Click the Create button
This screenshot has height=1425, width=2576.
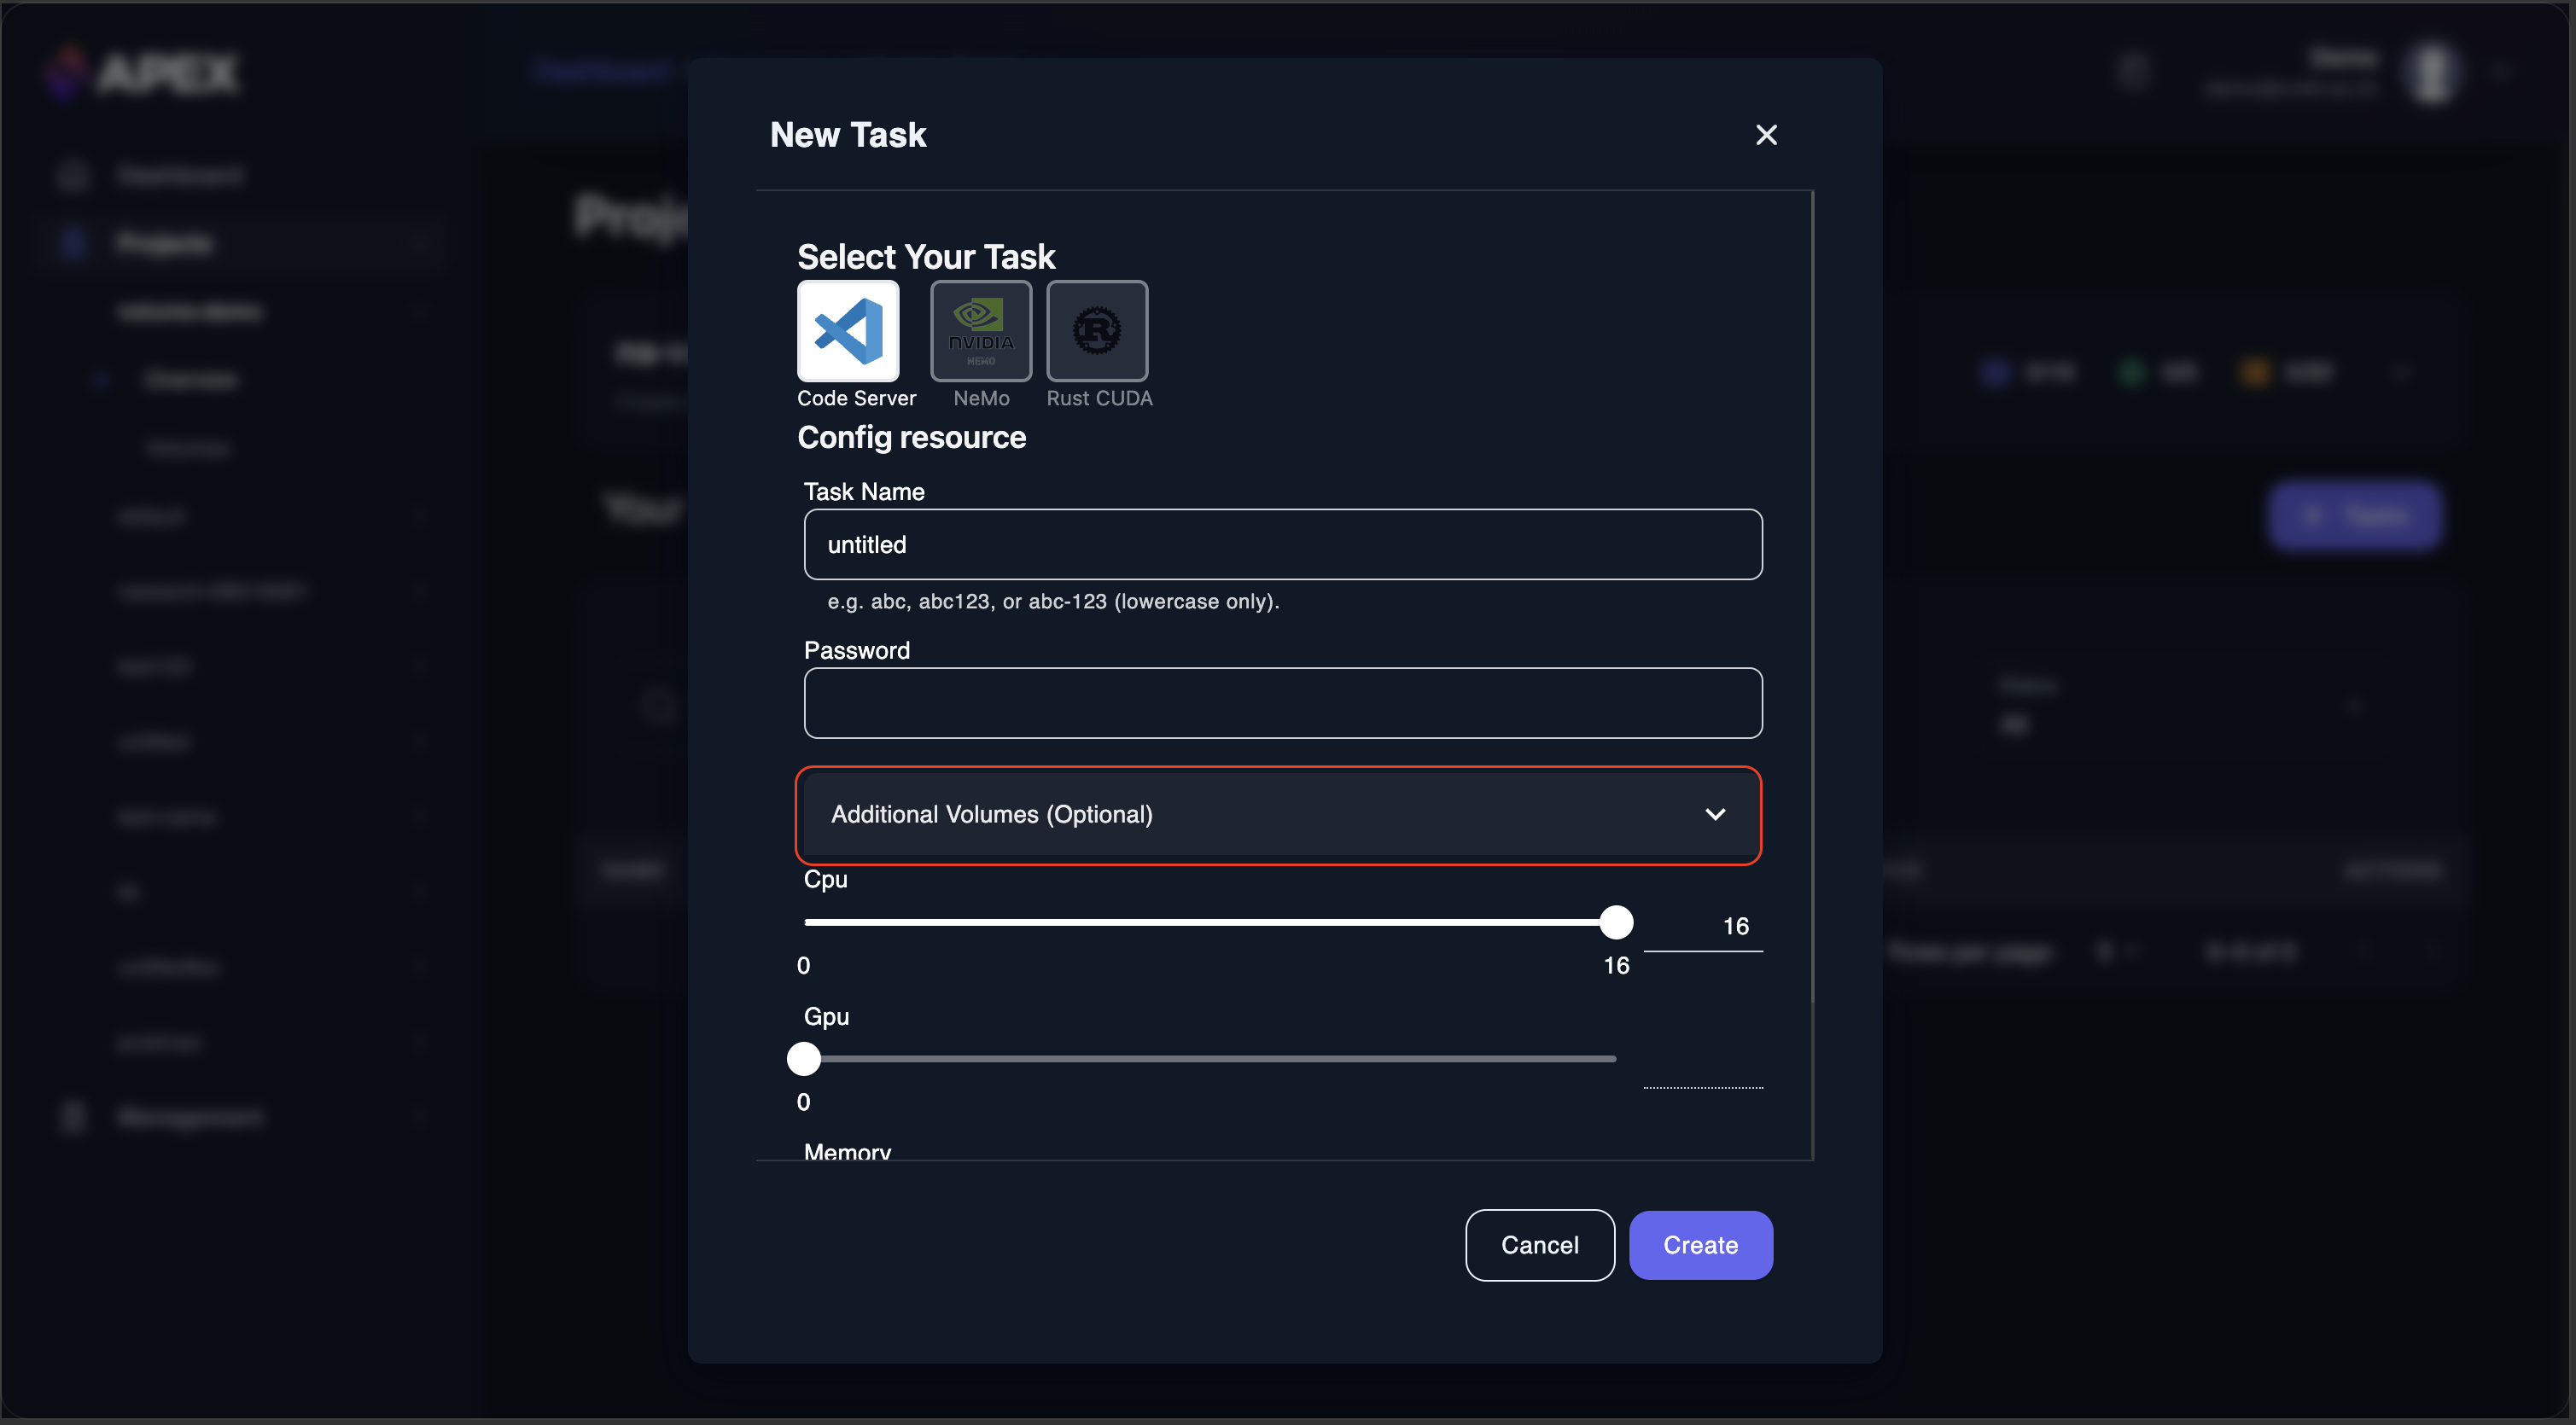[1701, 1246]
